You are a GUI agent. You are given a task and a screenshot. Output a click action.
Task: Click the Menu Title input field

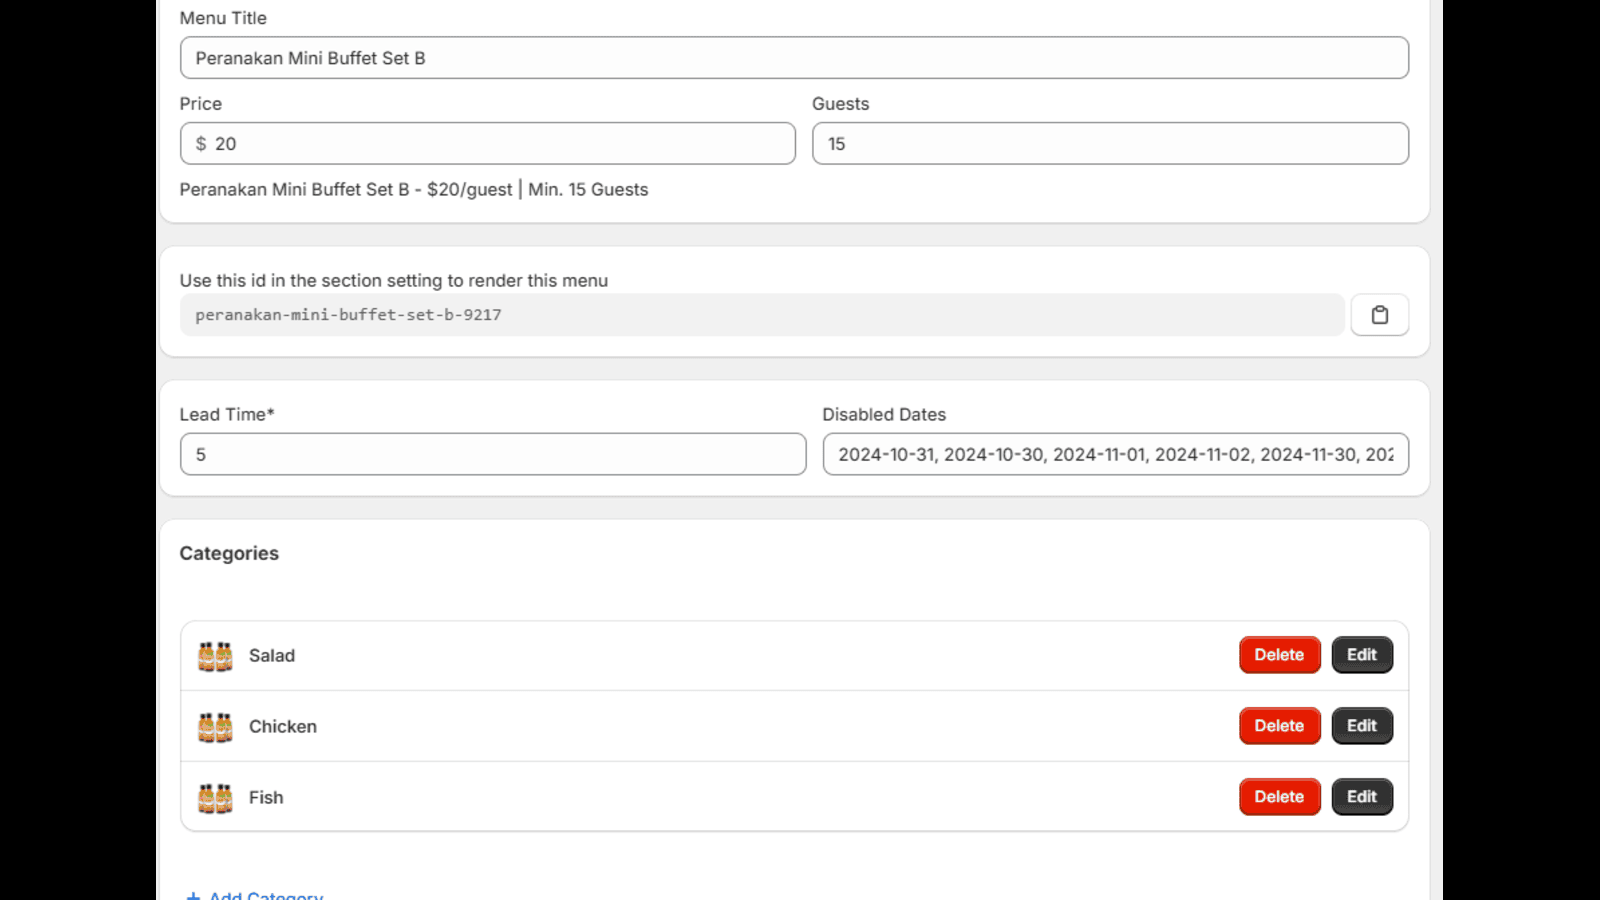point(793,58)
